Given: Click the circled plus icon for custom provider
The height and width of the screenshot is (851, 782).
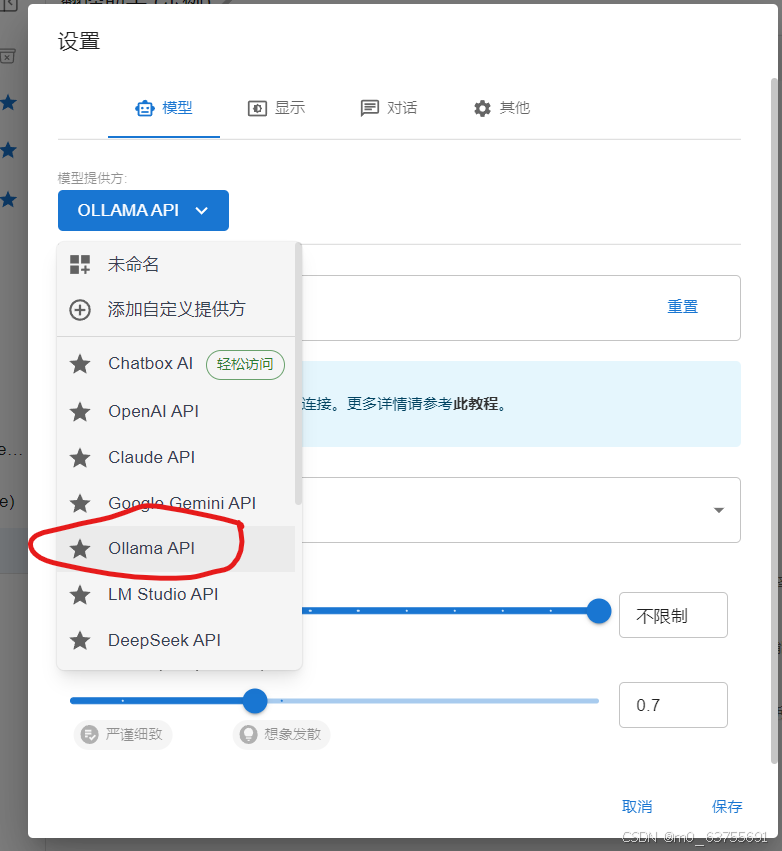Looking at the screenshot, I should 80,310.
